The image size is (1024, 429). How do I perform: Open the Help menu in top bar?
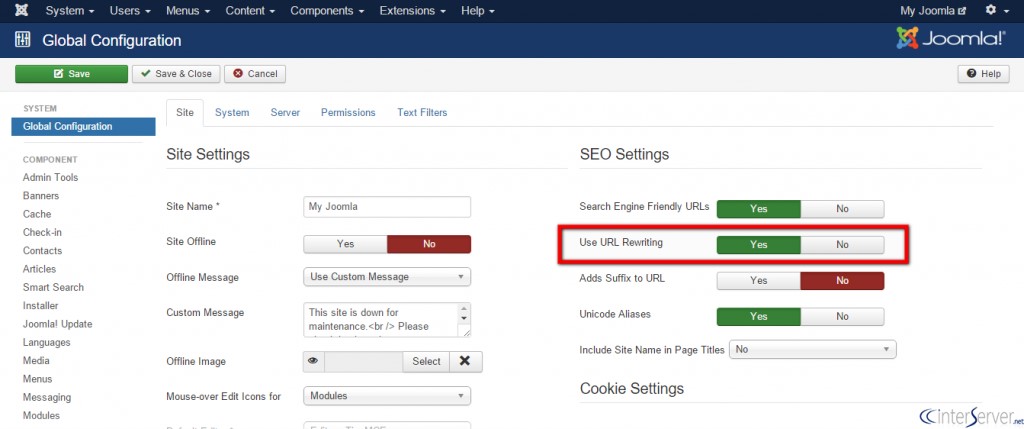click(x=478, y=10)
